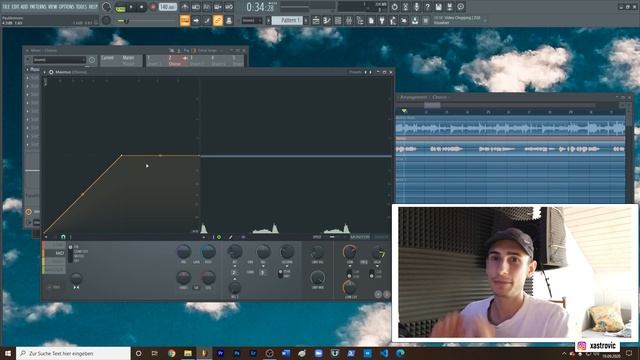
Task: Click the loop recording icon
Action: (229, 7)
